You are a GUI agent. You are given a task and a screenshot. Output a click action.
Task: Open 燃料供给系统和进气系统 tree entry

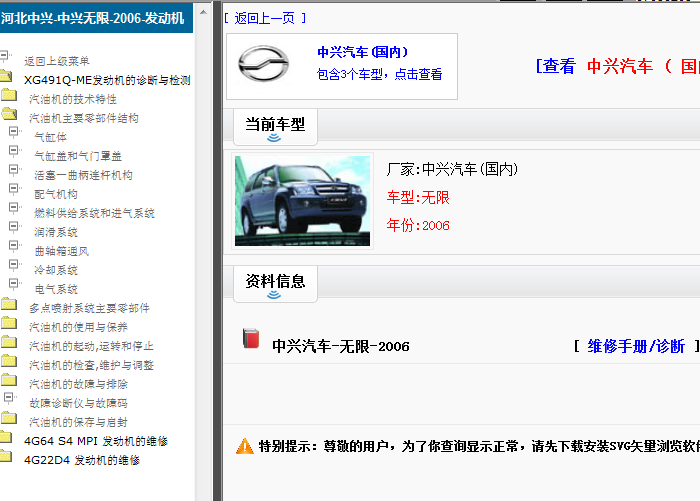[95, 213]
